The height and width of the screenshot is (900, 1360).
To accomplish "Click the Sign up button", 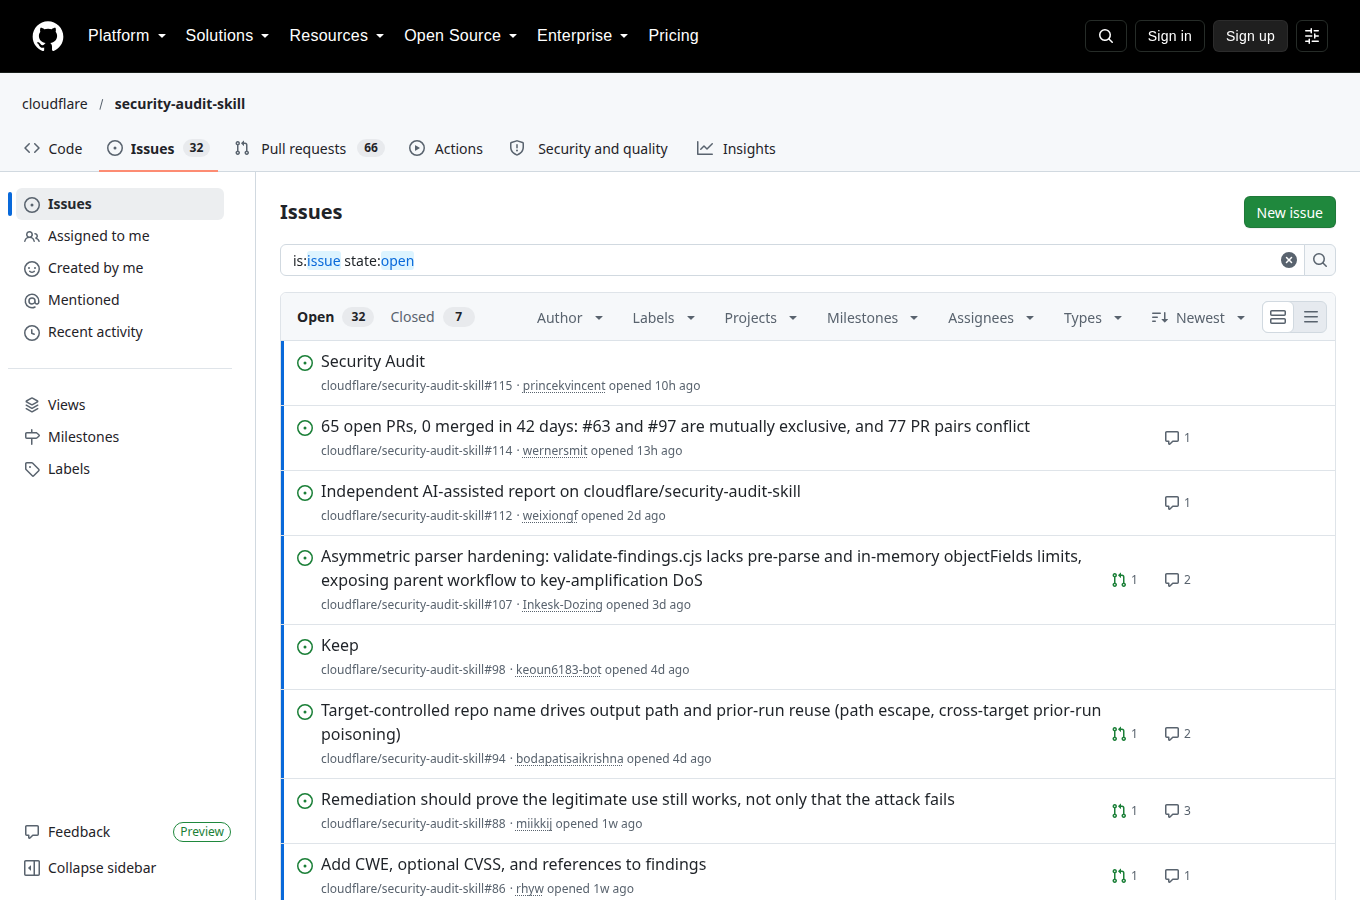I will [x=1250, y=36].
